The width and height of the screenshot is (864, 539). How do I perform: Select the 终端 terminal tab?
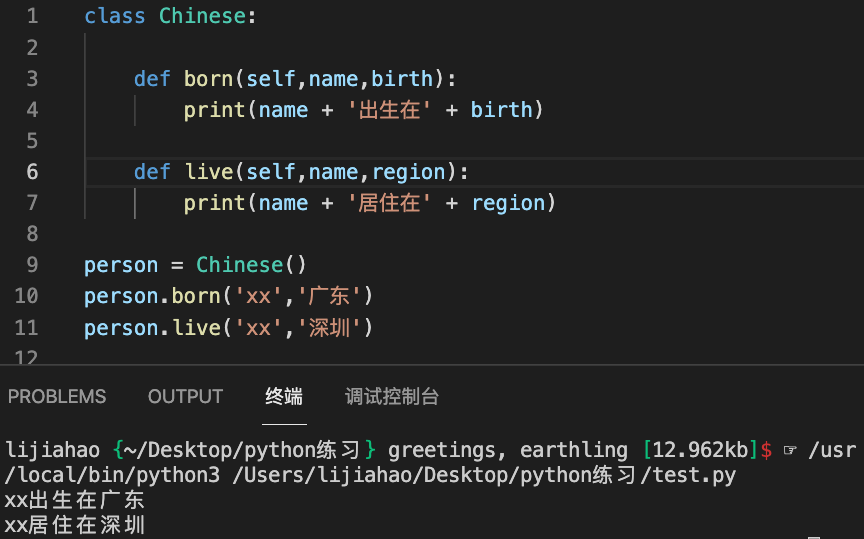[284, 397]
